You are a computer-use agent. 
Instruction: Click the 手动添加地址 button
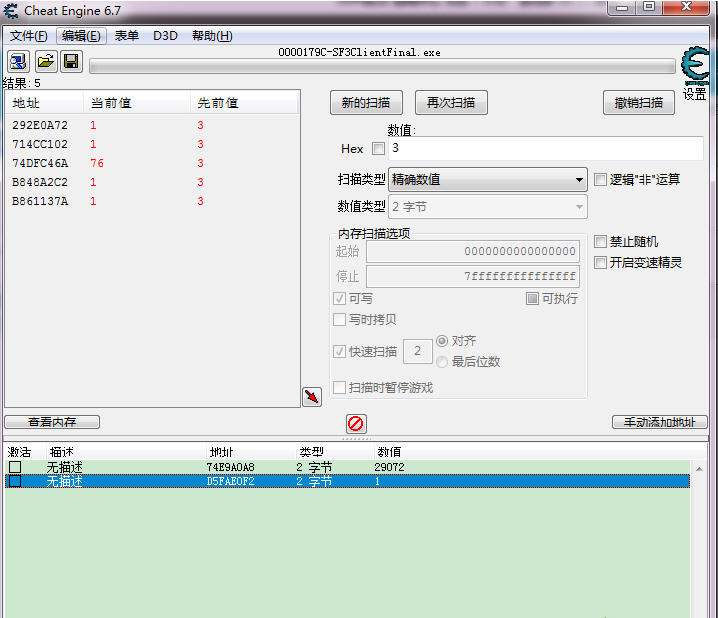(x=659, y=422)
